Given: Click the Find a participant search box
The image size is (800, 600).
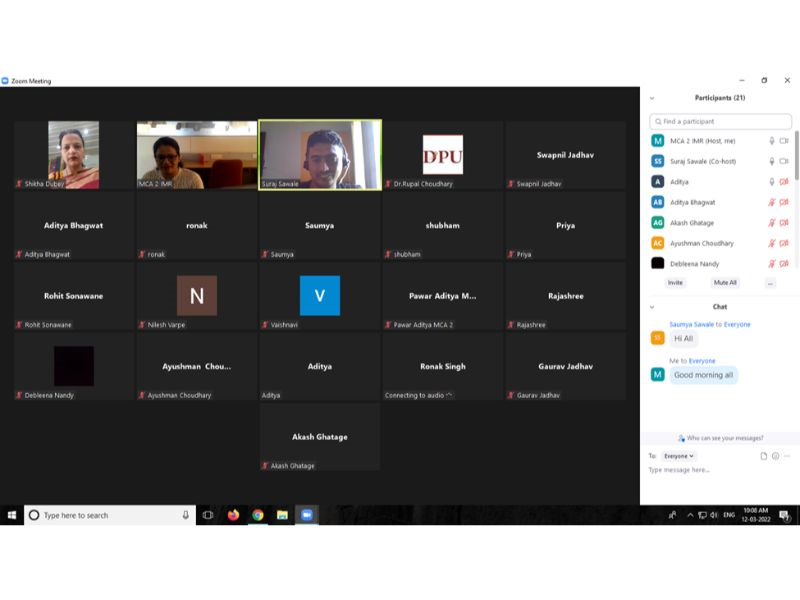Looking at the screenshot, I should point(720,121).
